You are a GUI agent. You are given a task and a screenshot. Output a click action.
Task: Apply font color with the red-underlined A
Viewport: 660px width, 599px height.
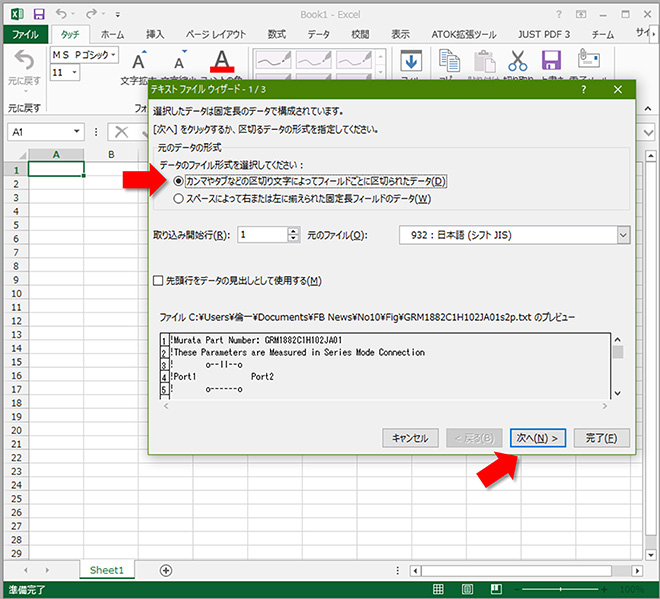point(222,61)
